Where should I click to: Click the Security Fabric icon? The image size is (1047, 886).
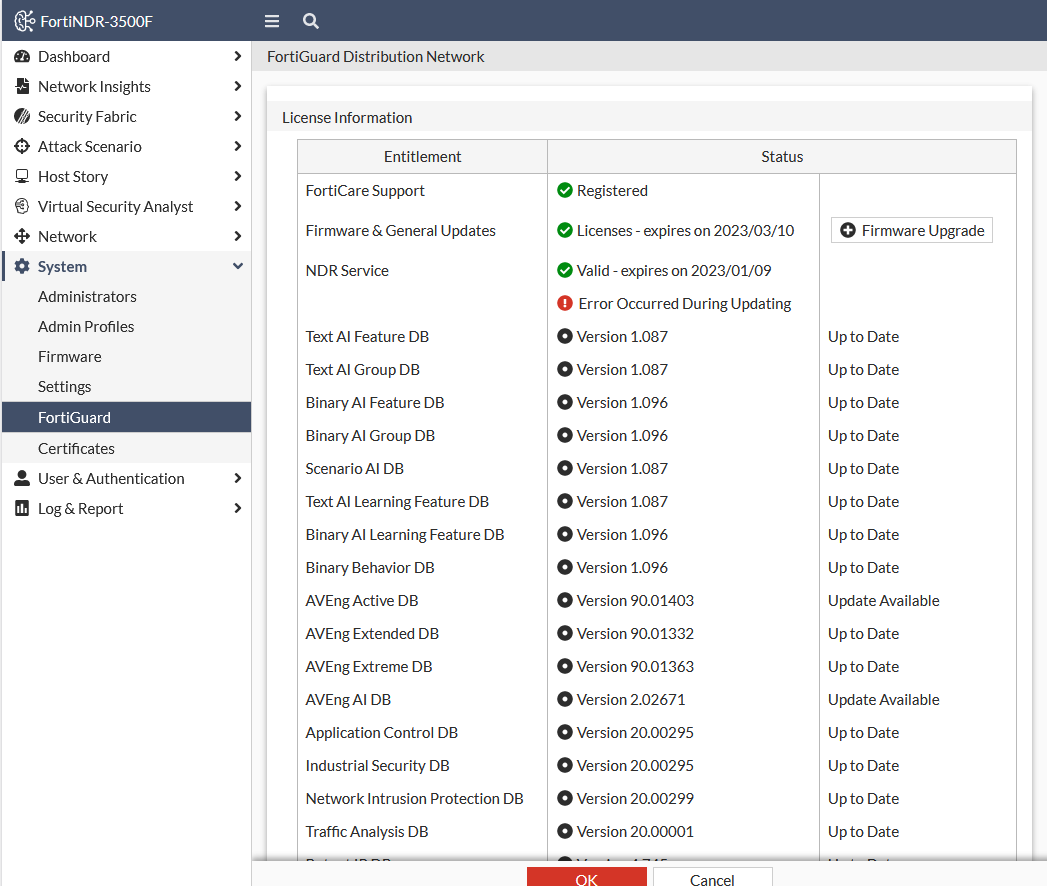(22, 116)
